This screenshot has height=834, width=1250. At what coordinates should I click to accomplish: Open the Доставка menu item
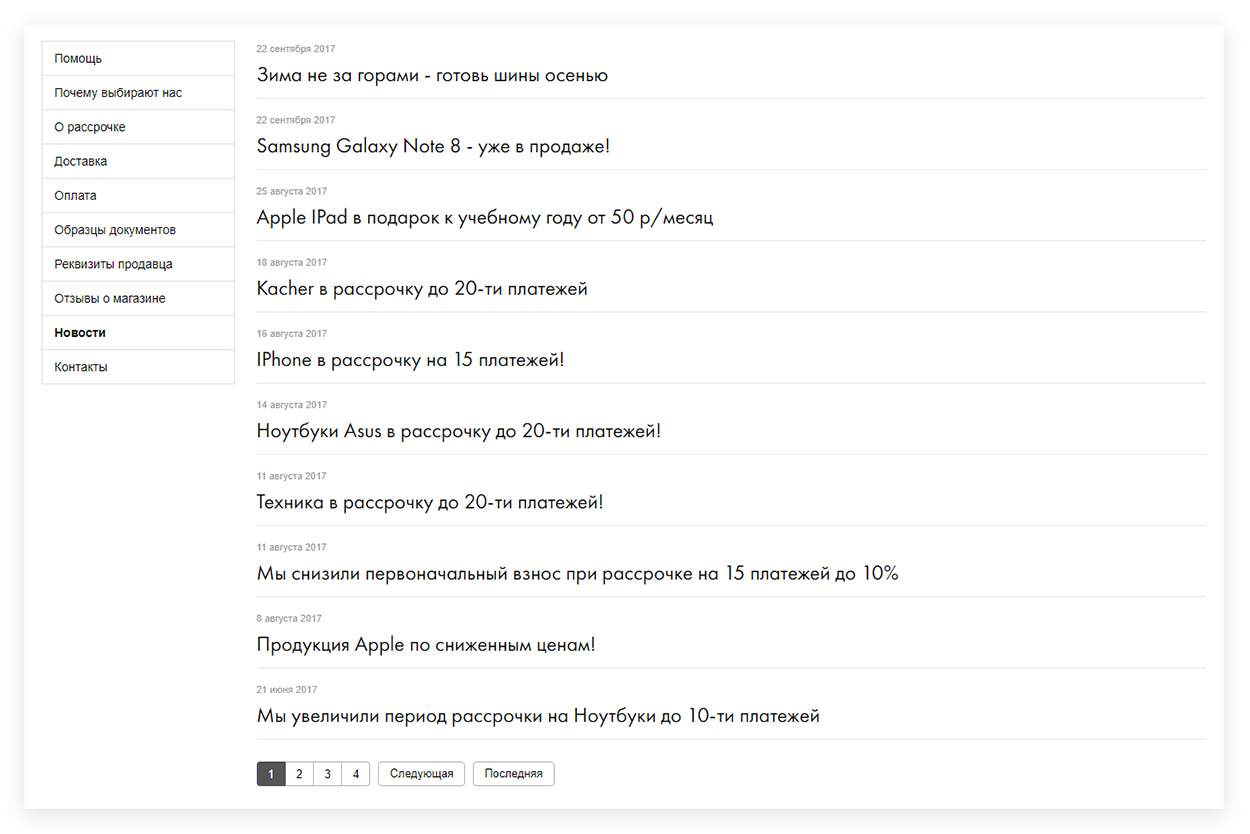(x=138, y=161)
